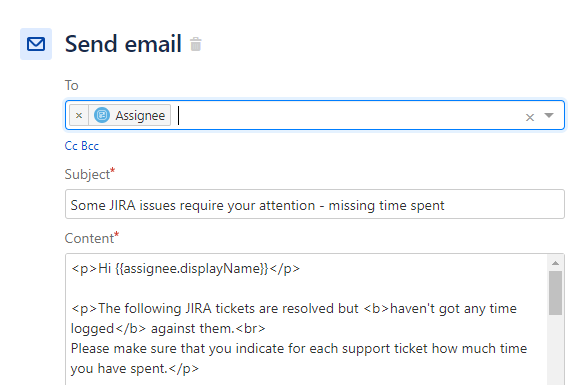Click the Send email heading text

[x=123, y=44]
